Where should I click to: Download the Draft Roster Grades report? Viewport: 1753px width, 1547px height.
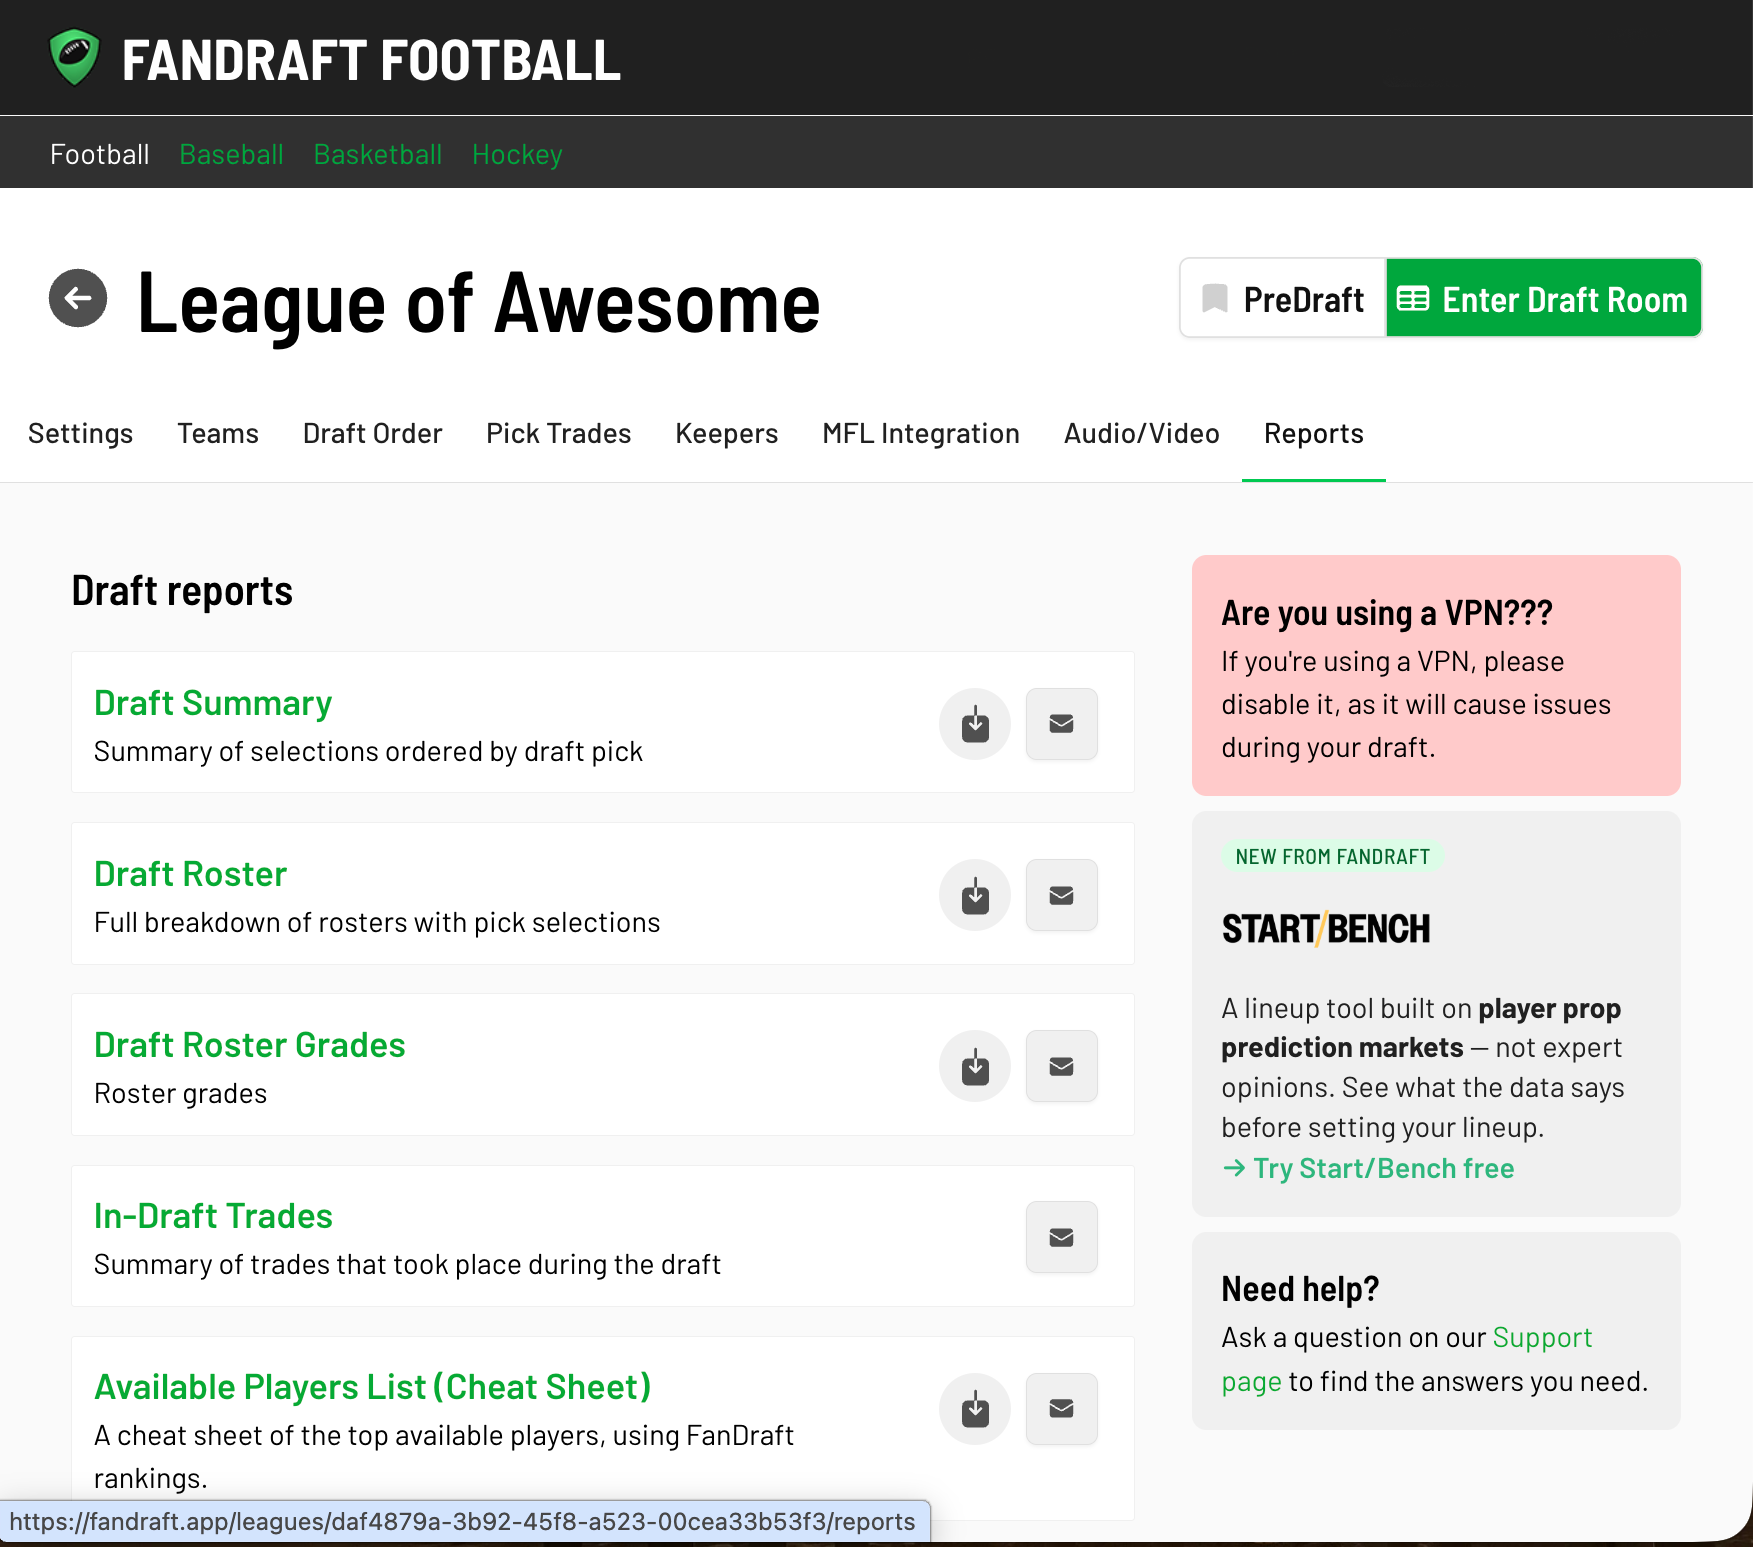(x=975, y=1066)
